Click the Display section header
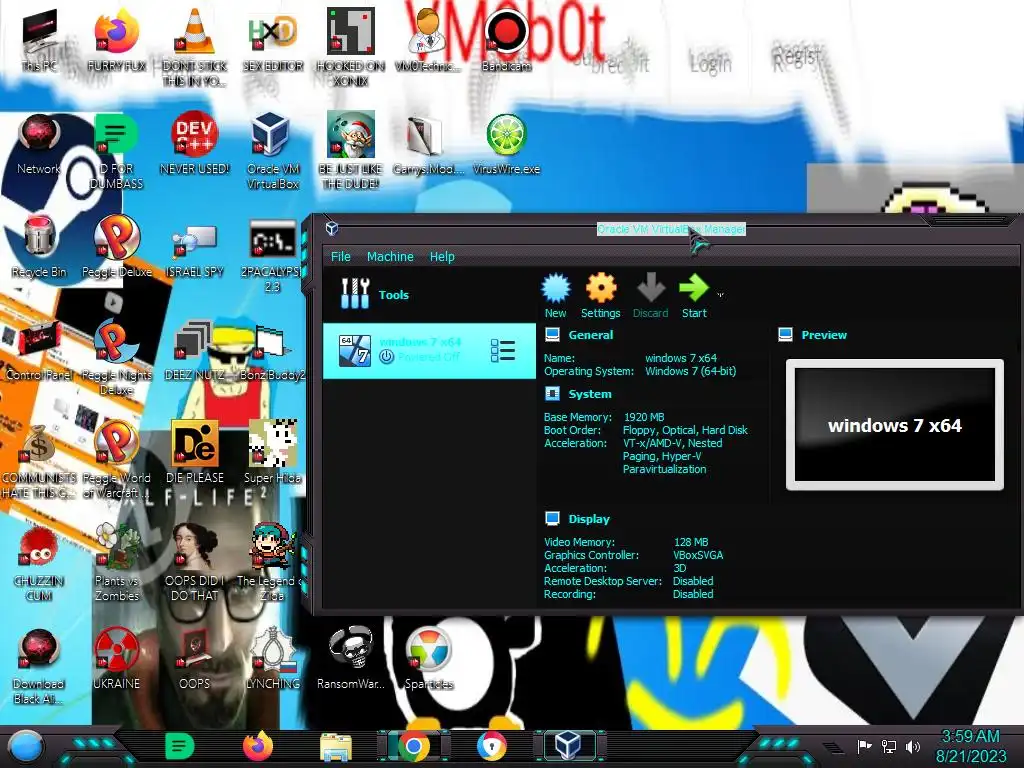This screenshot has width=1024, height=768. pyautogui.click(x=588, y=519)
